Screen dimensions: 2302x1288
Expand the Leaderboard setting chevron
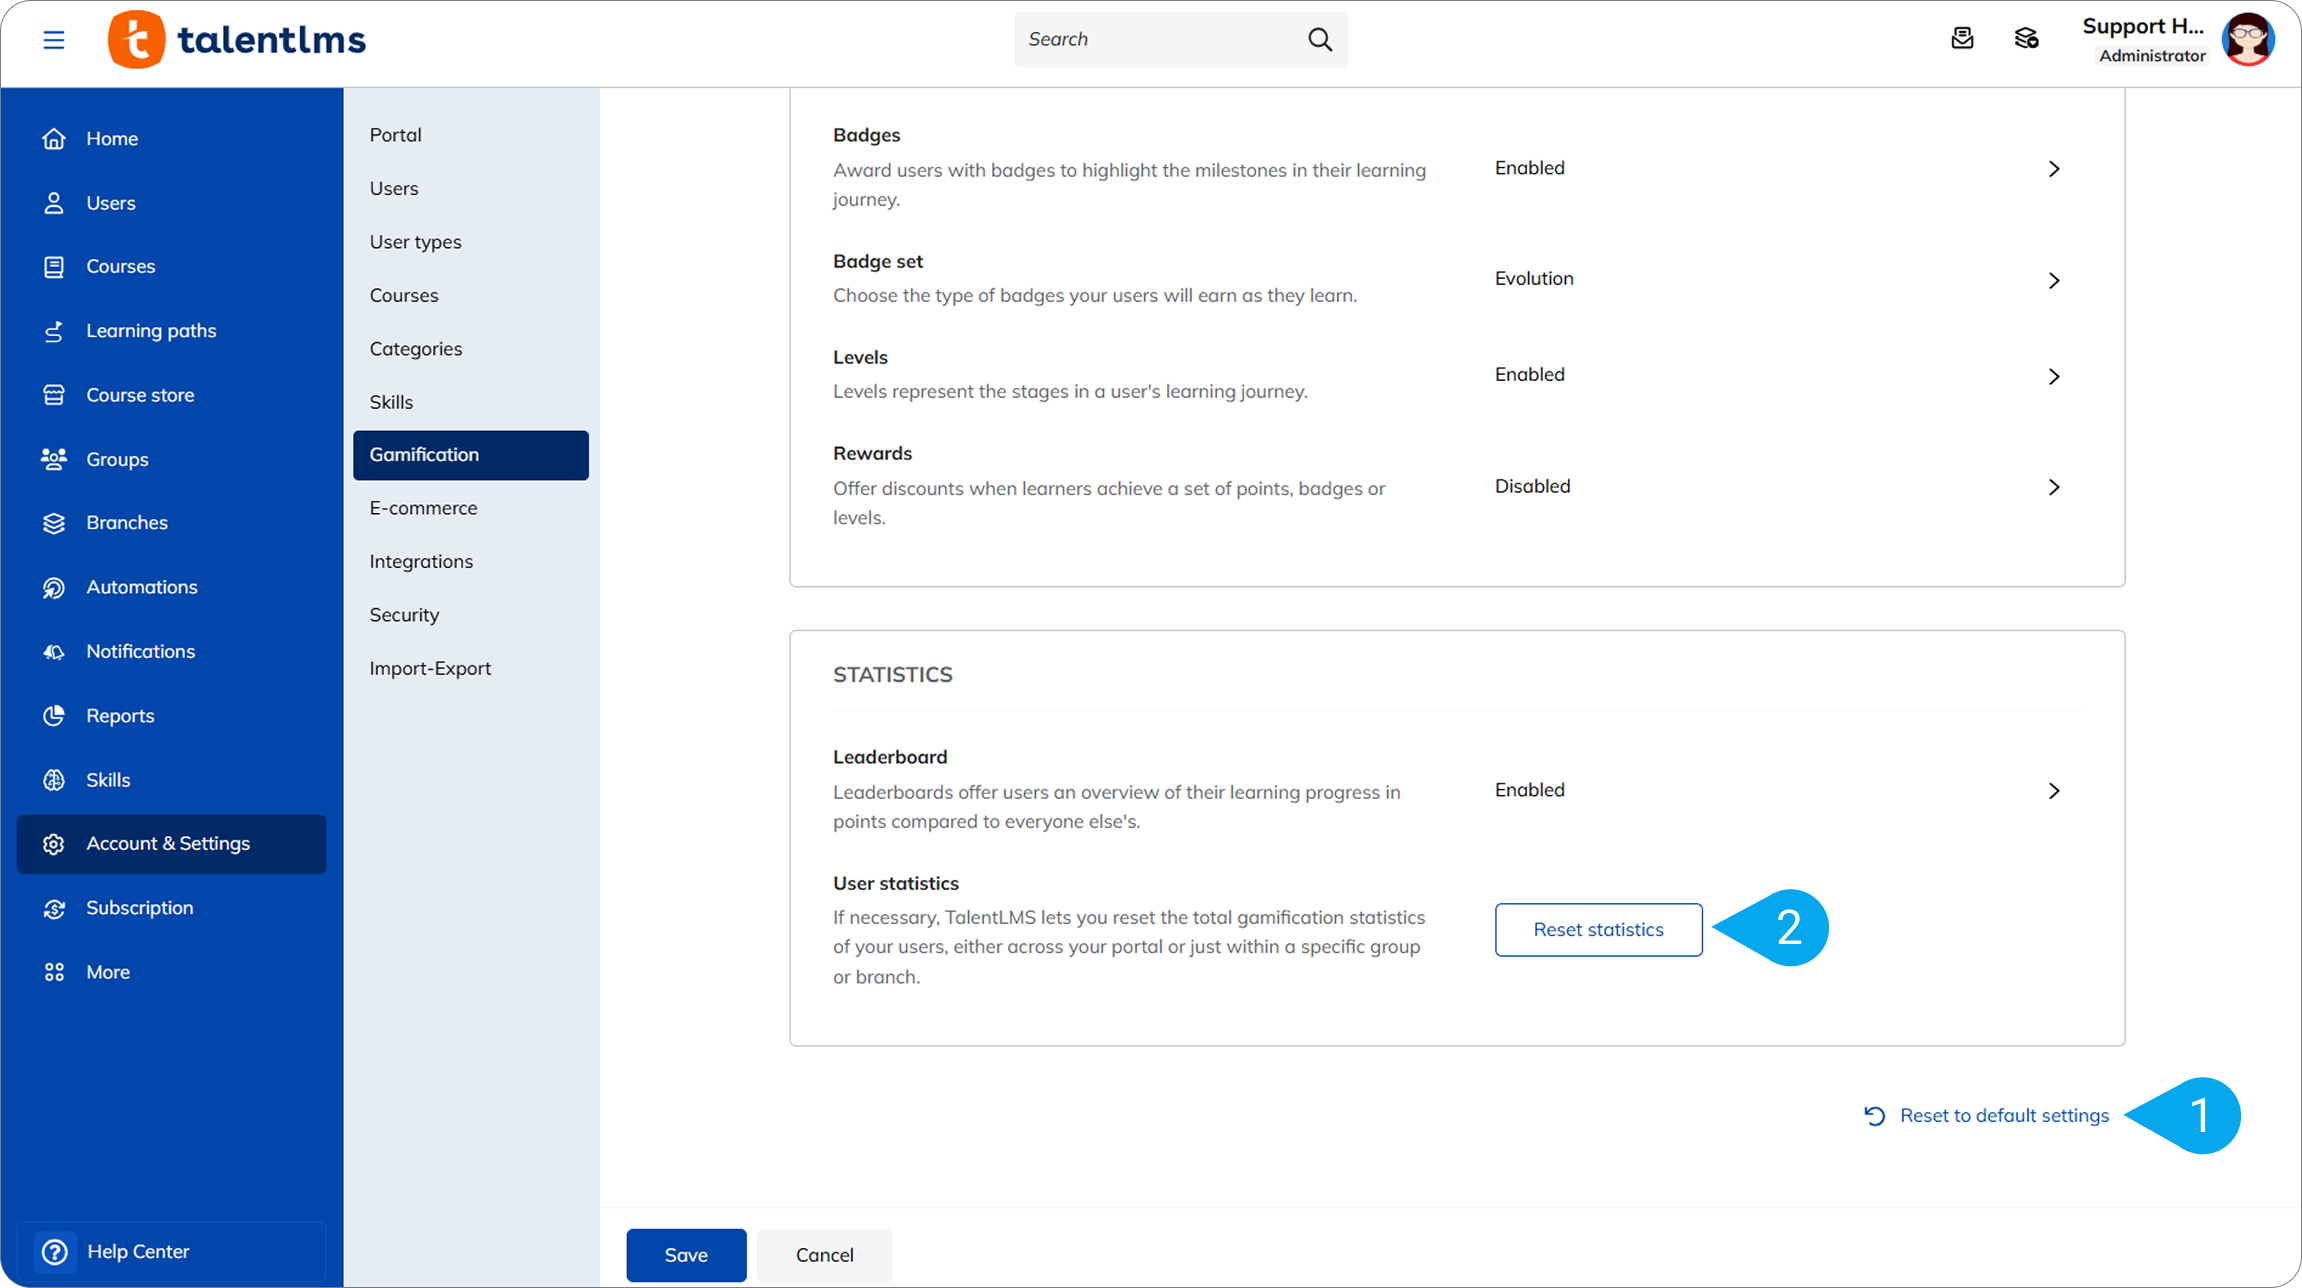coord(2054,791)
